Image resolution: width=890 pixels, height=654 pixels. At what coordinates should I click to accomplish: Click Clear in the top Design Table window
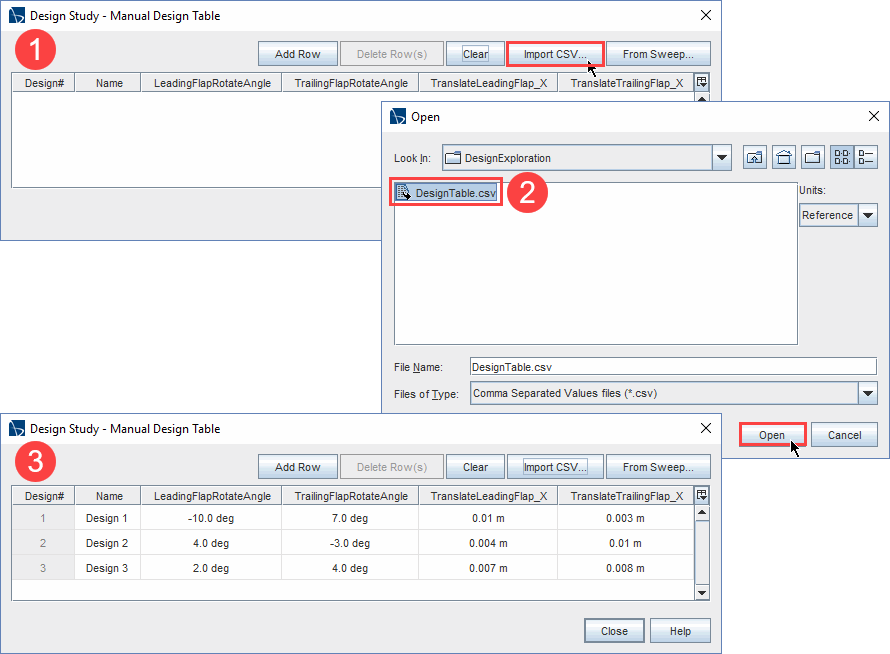click(x=475, y=54)
